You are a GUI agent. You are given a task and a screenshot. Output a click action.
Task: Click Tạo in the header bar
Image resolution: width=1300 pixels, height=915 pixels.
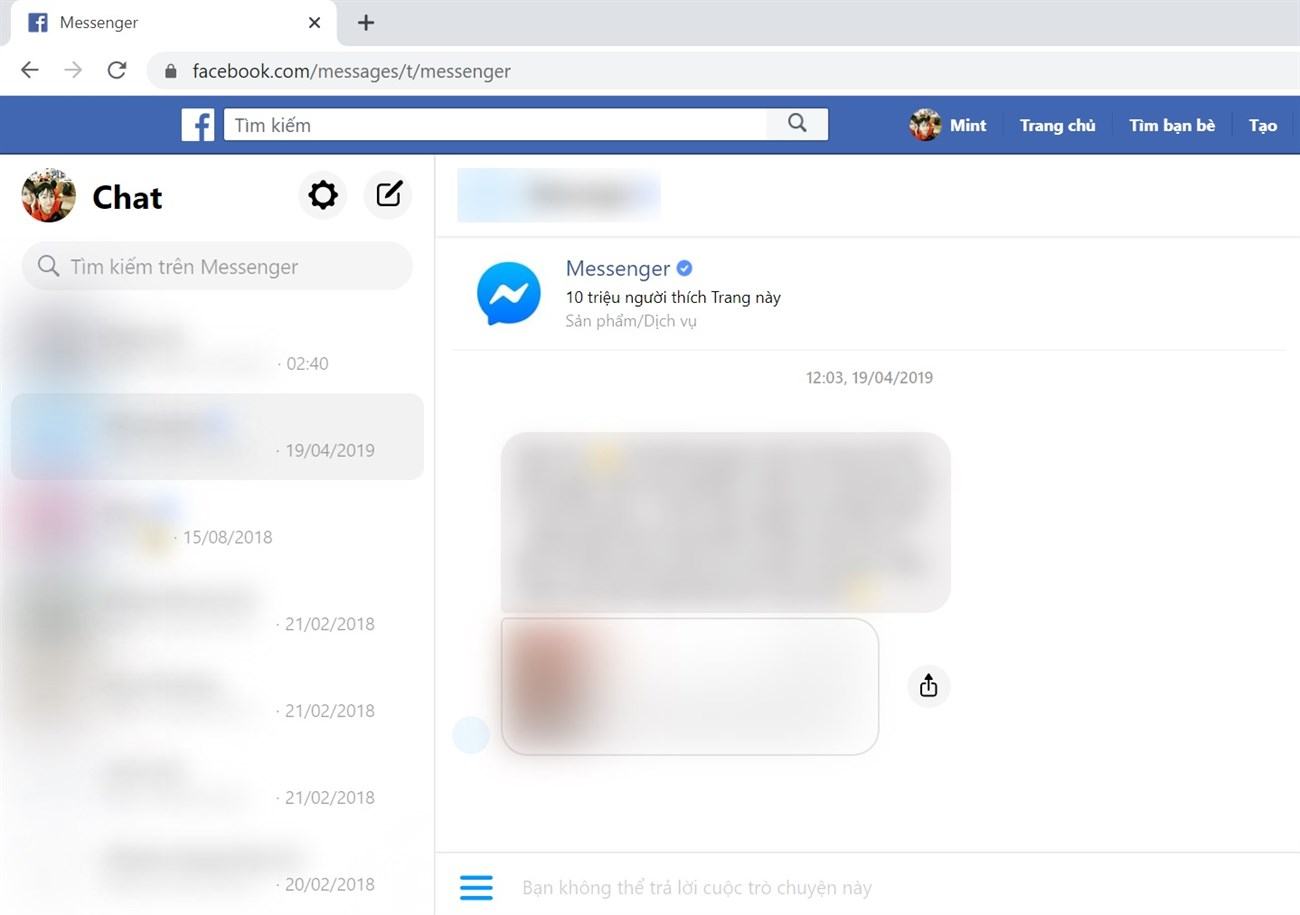click(x=1263, y=125)
